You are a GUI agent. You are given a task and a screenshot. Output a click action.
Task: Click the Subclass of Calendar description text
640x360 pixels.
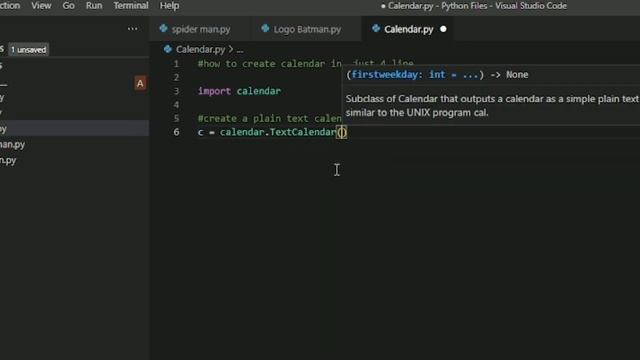point(492,106)
